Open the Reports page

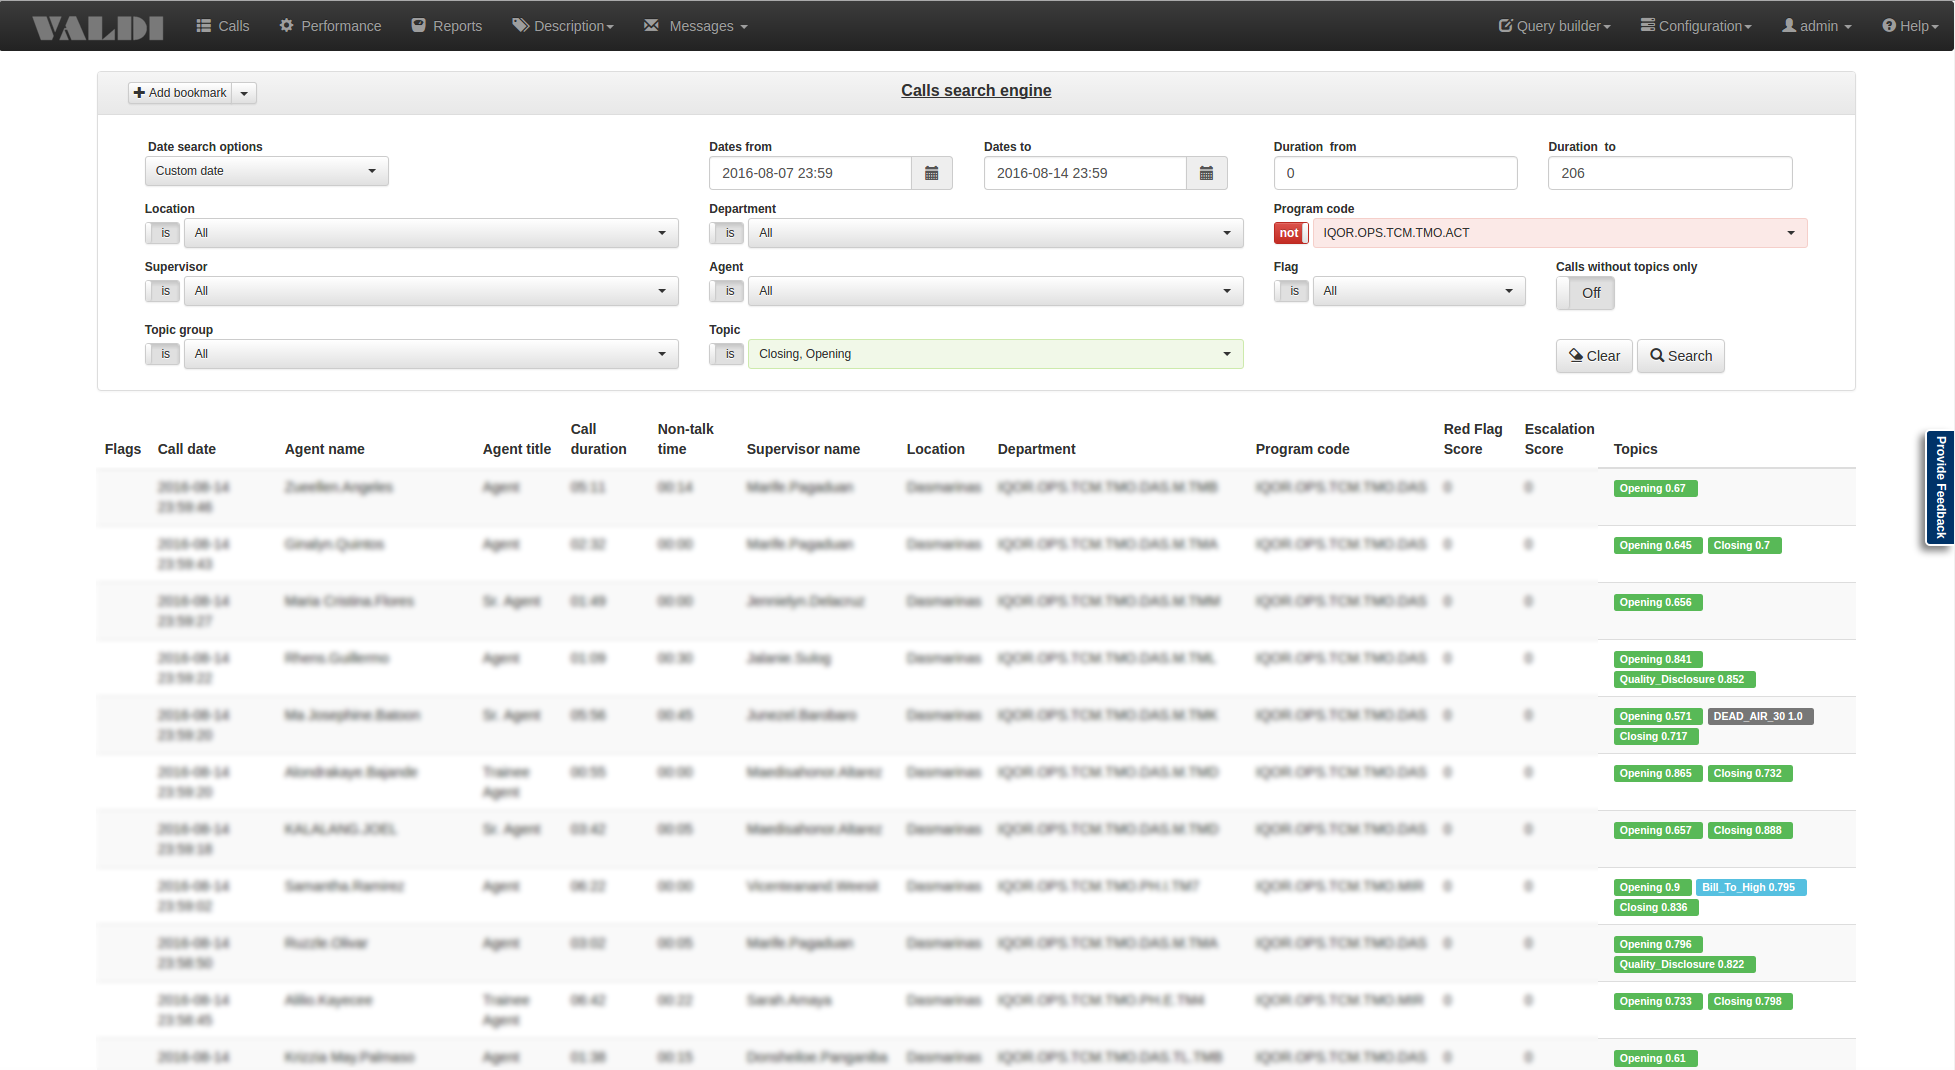[x=447, y=26]
